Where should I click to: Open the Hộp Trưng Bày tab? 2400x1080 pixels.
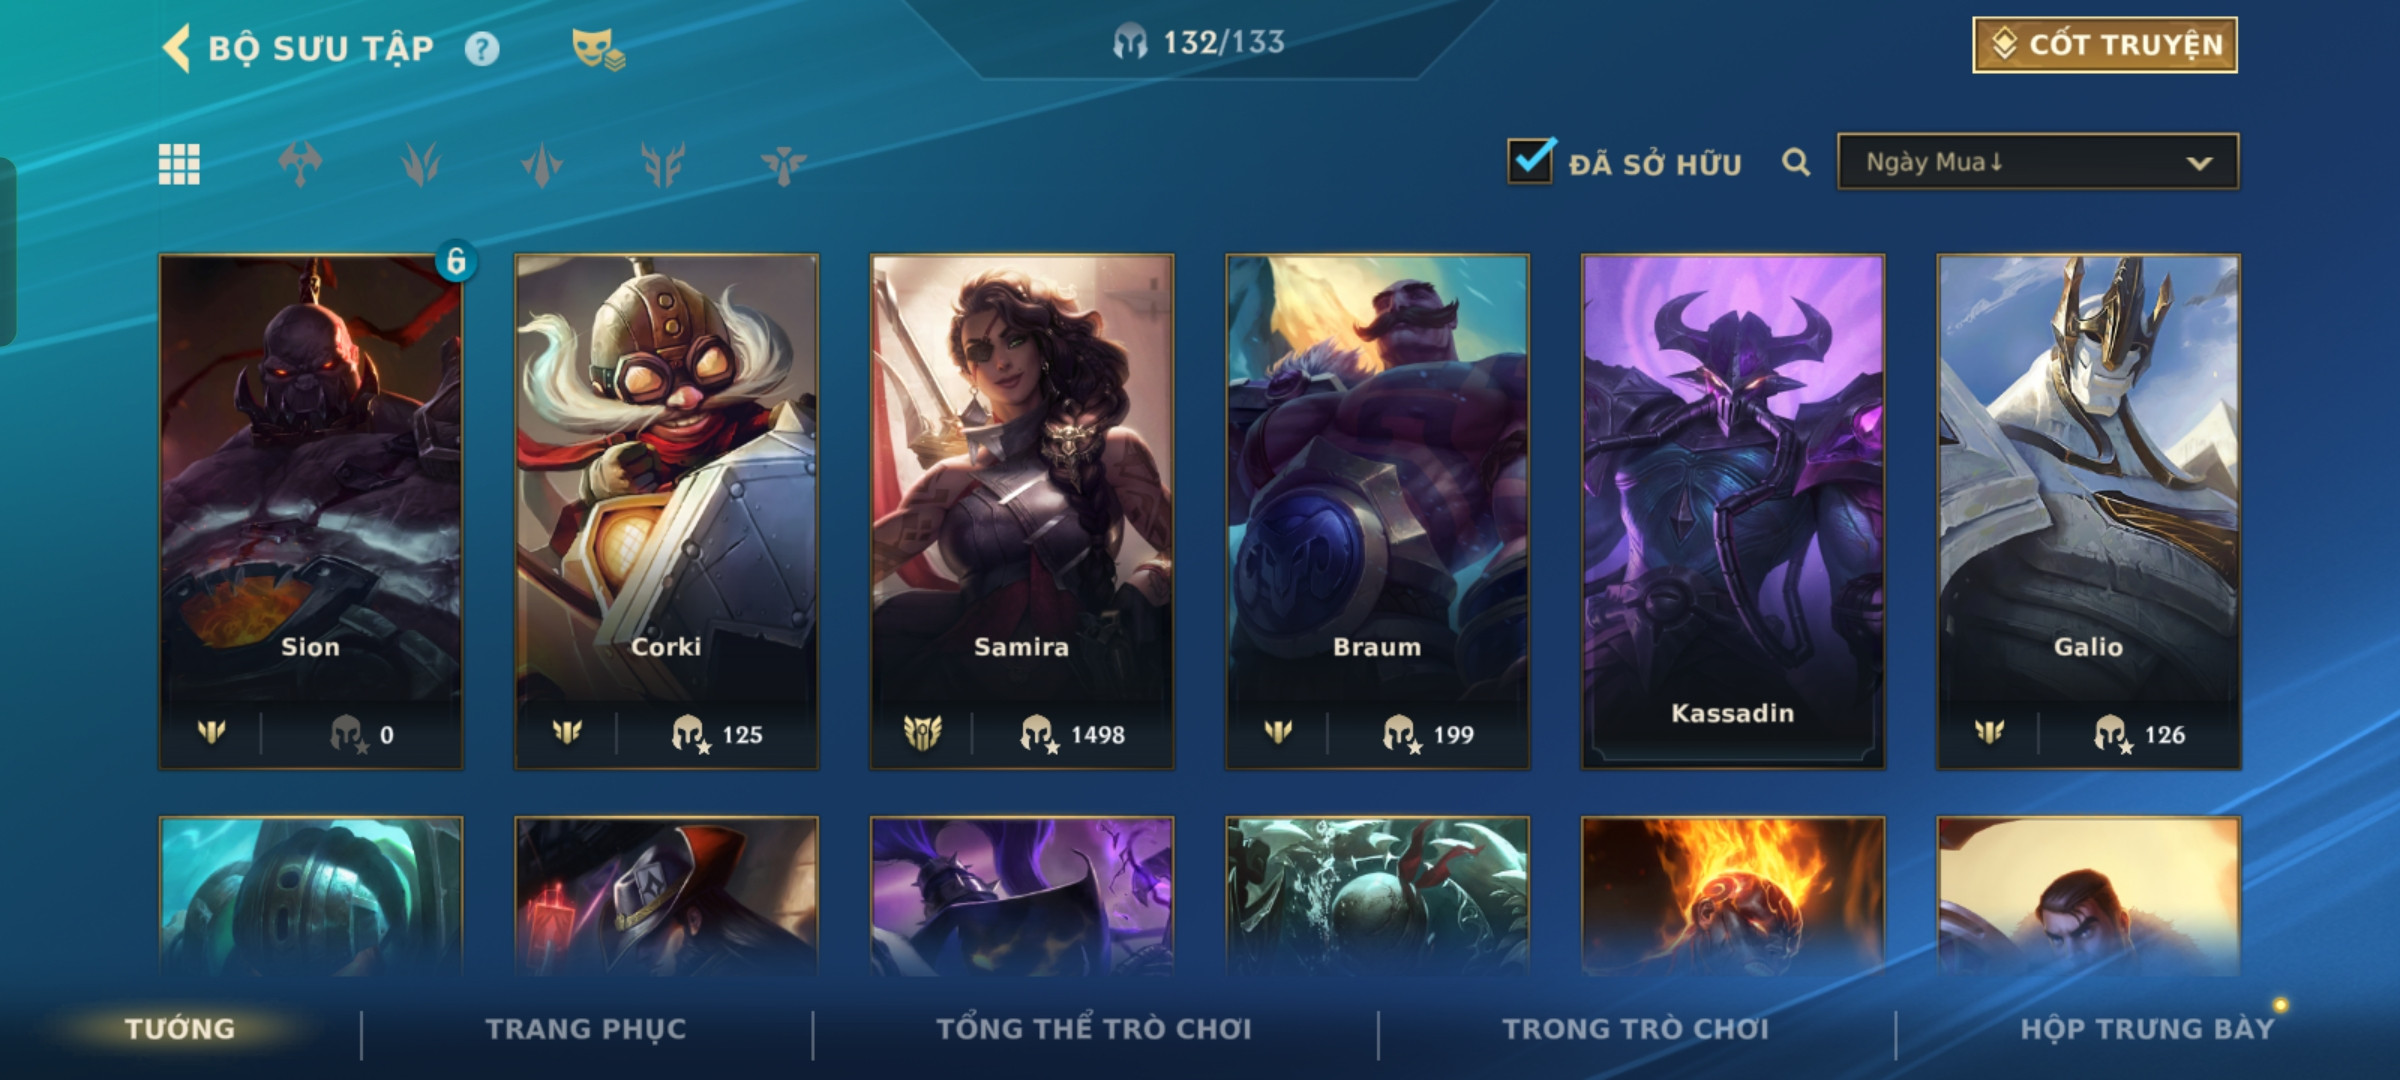[x=2147, y=1029]
